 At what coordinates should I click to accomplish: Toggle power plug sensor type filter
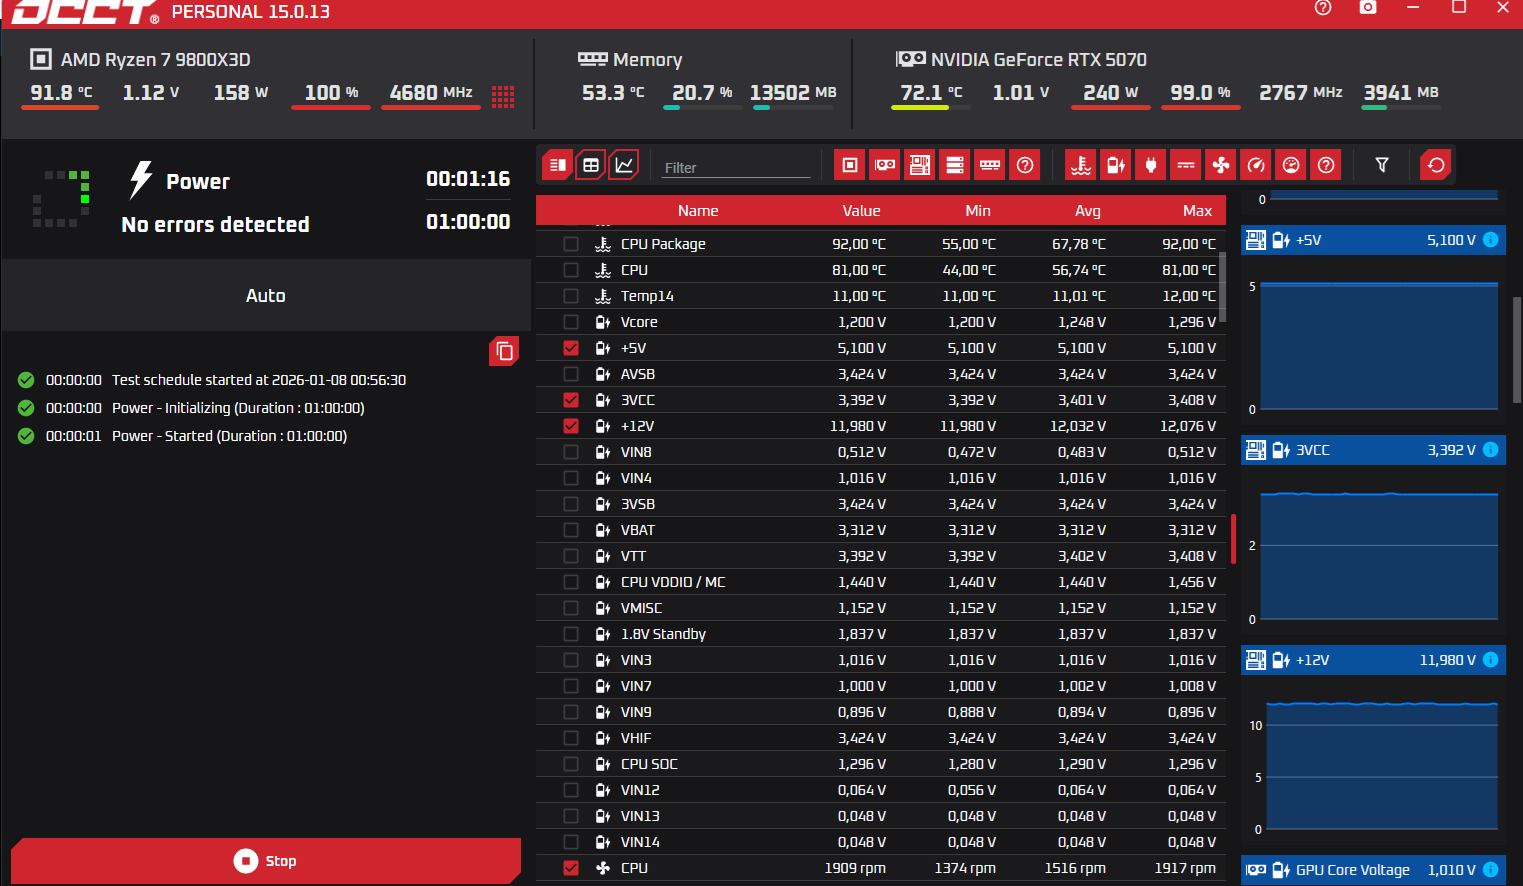coord(1151,165)
